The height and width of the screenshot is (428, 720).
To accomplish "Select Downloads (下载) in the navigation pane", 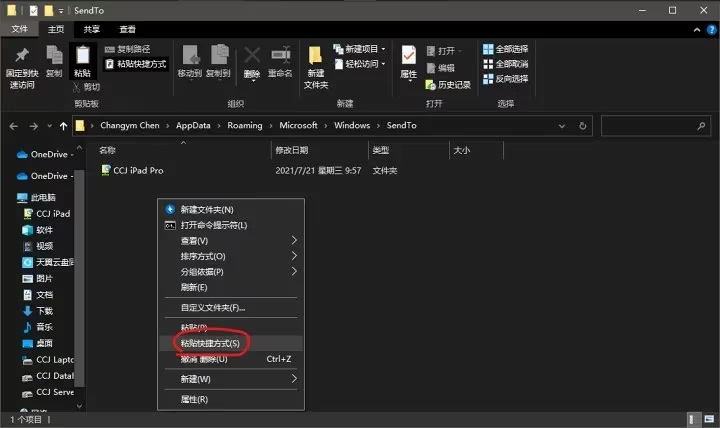I will pyautogui.click(x=44, y=311).
